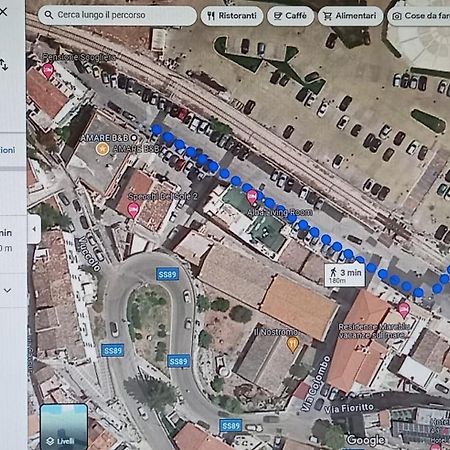Expand the route details chevron
Image resolution: width=450 pixels, height=450 pixels.
click(x=7, y=291)
